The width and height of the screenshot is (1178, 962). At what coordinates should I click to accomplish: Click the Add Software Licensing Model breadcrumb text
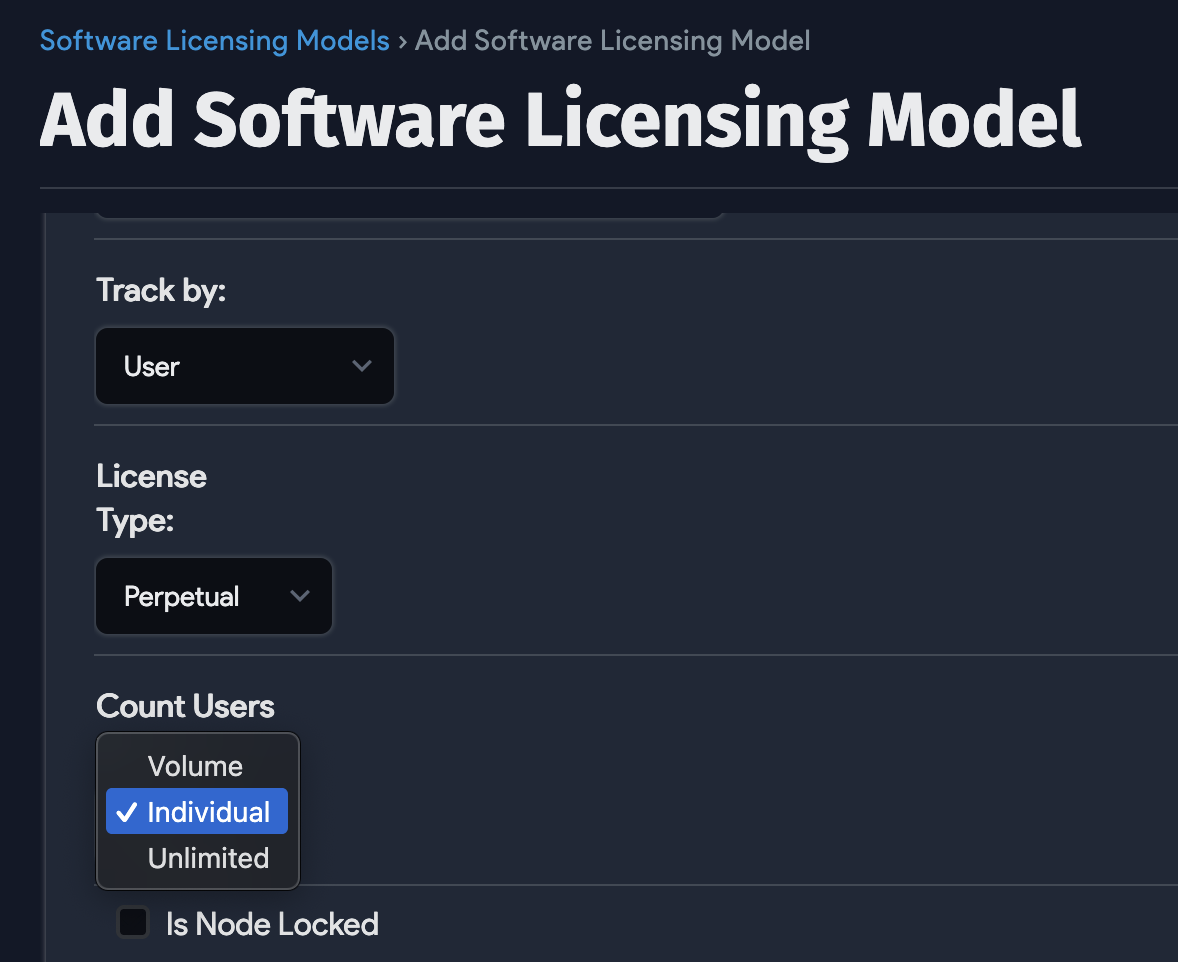pos(612,41)
